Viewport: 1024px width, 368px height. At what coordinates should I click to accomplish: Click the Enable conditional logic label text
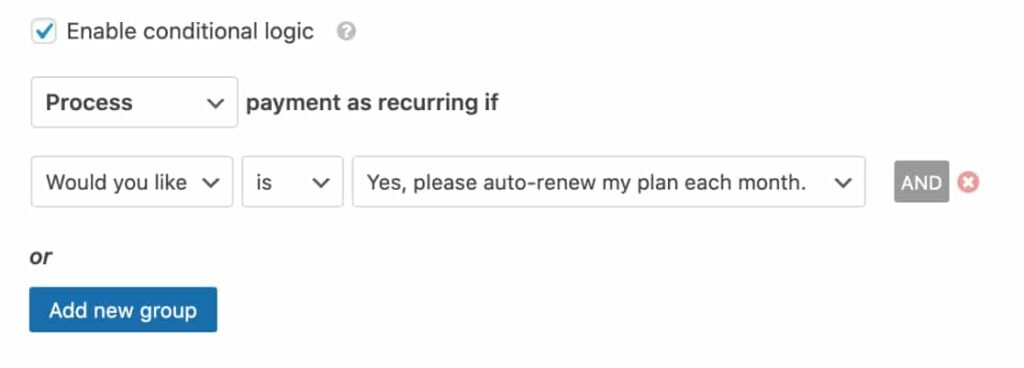(x=190, y=31)
